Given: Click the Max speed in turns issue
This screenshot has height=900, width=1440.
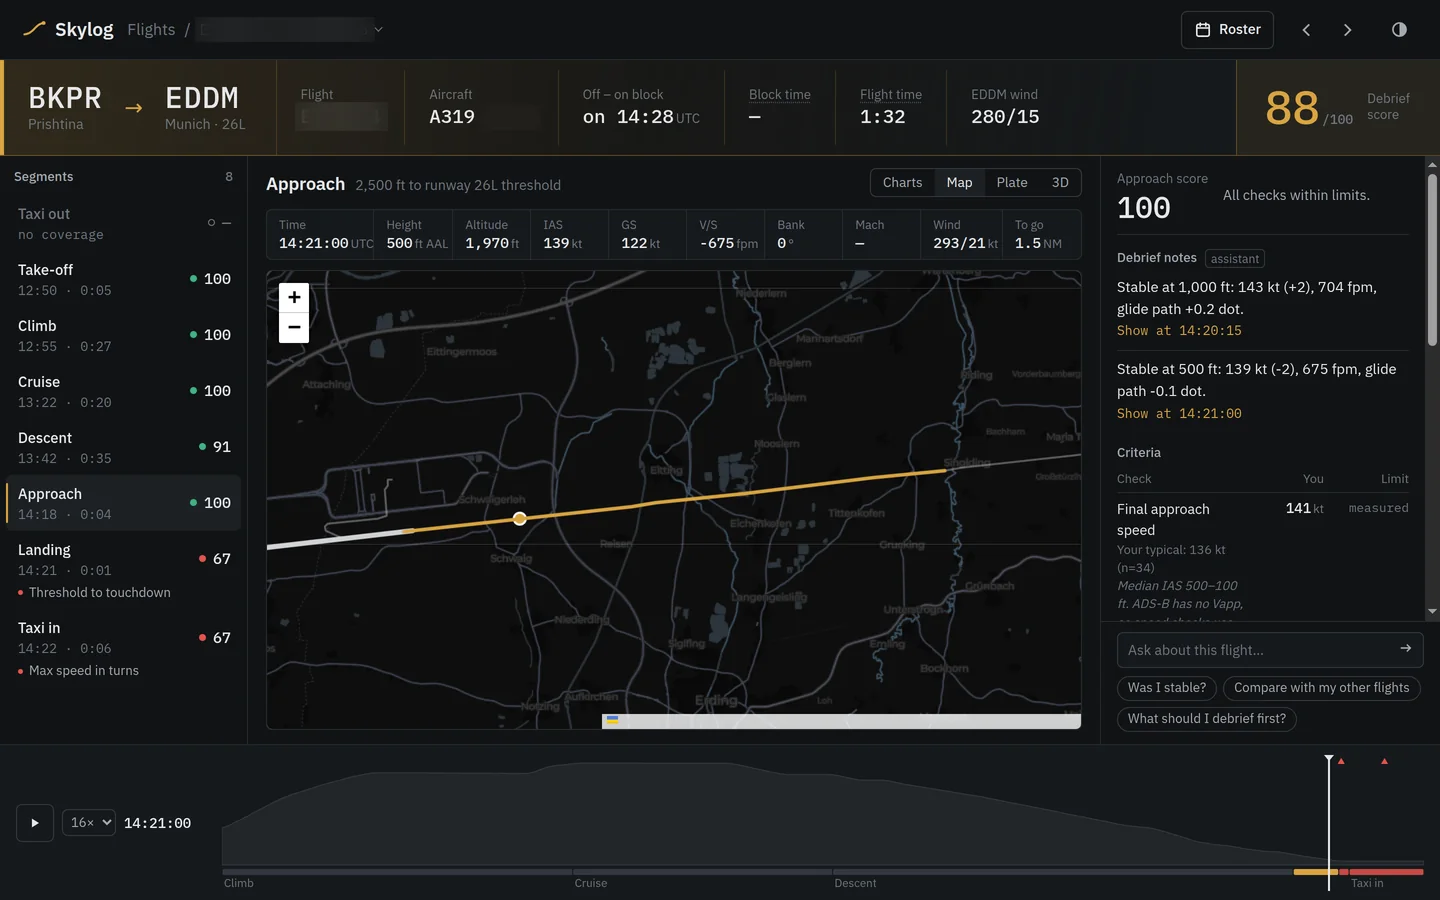Looking at the screenshot, I should click(84, 671).
